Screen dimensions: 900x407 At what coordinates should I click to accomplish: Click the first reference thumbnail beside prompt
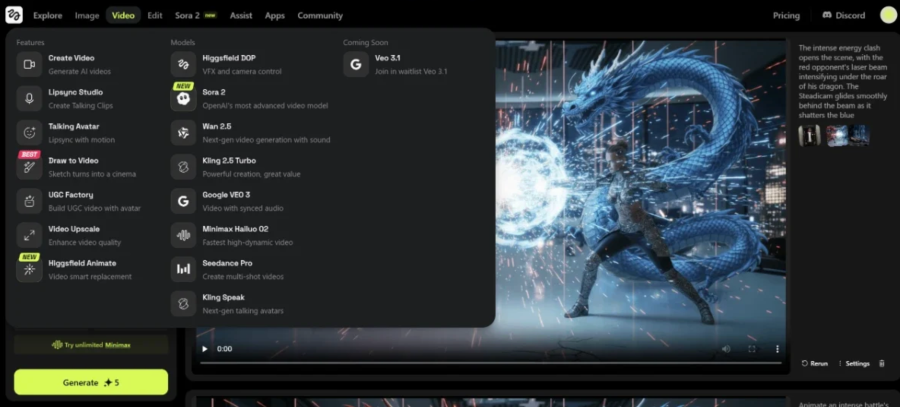pos(809,136)
